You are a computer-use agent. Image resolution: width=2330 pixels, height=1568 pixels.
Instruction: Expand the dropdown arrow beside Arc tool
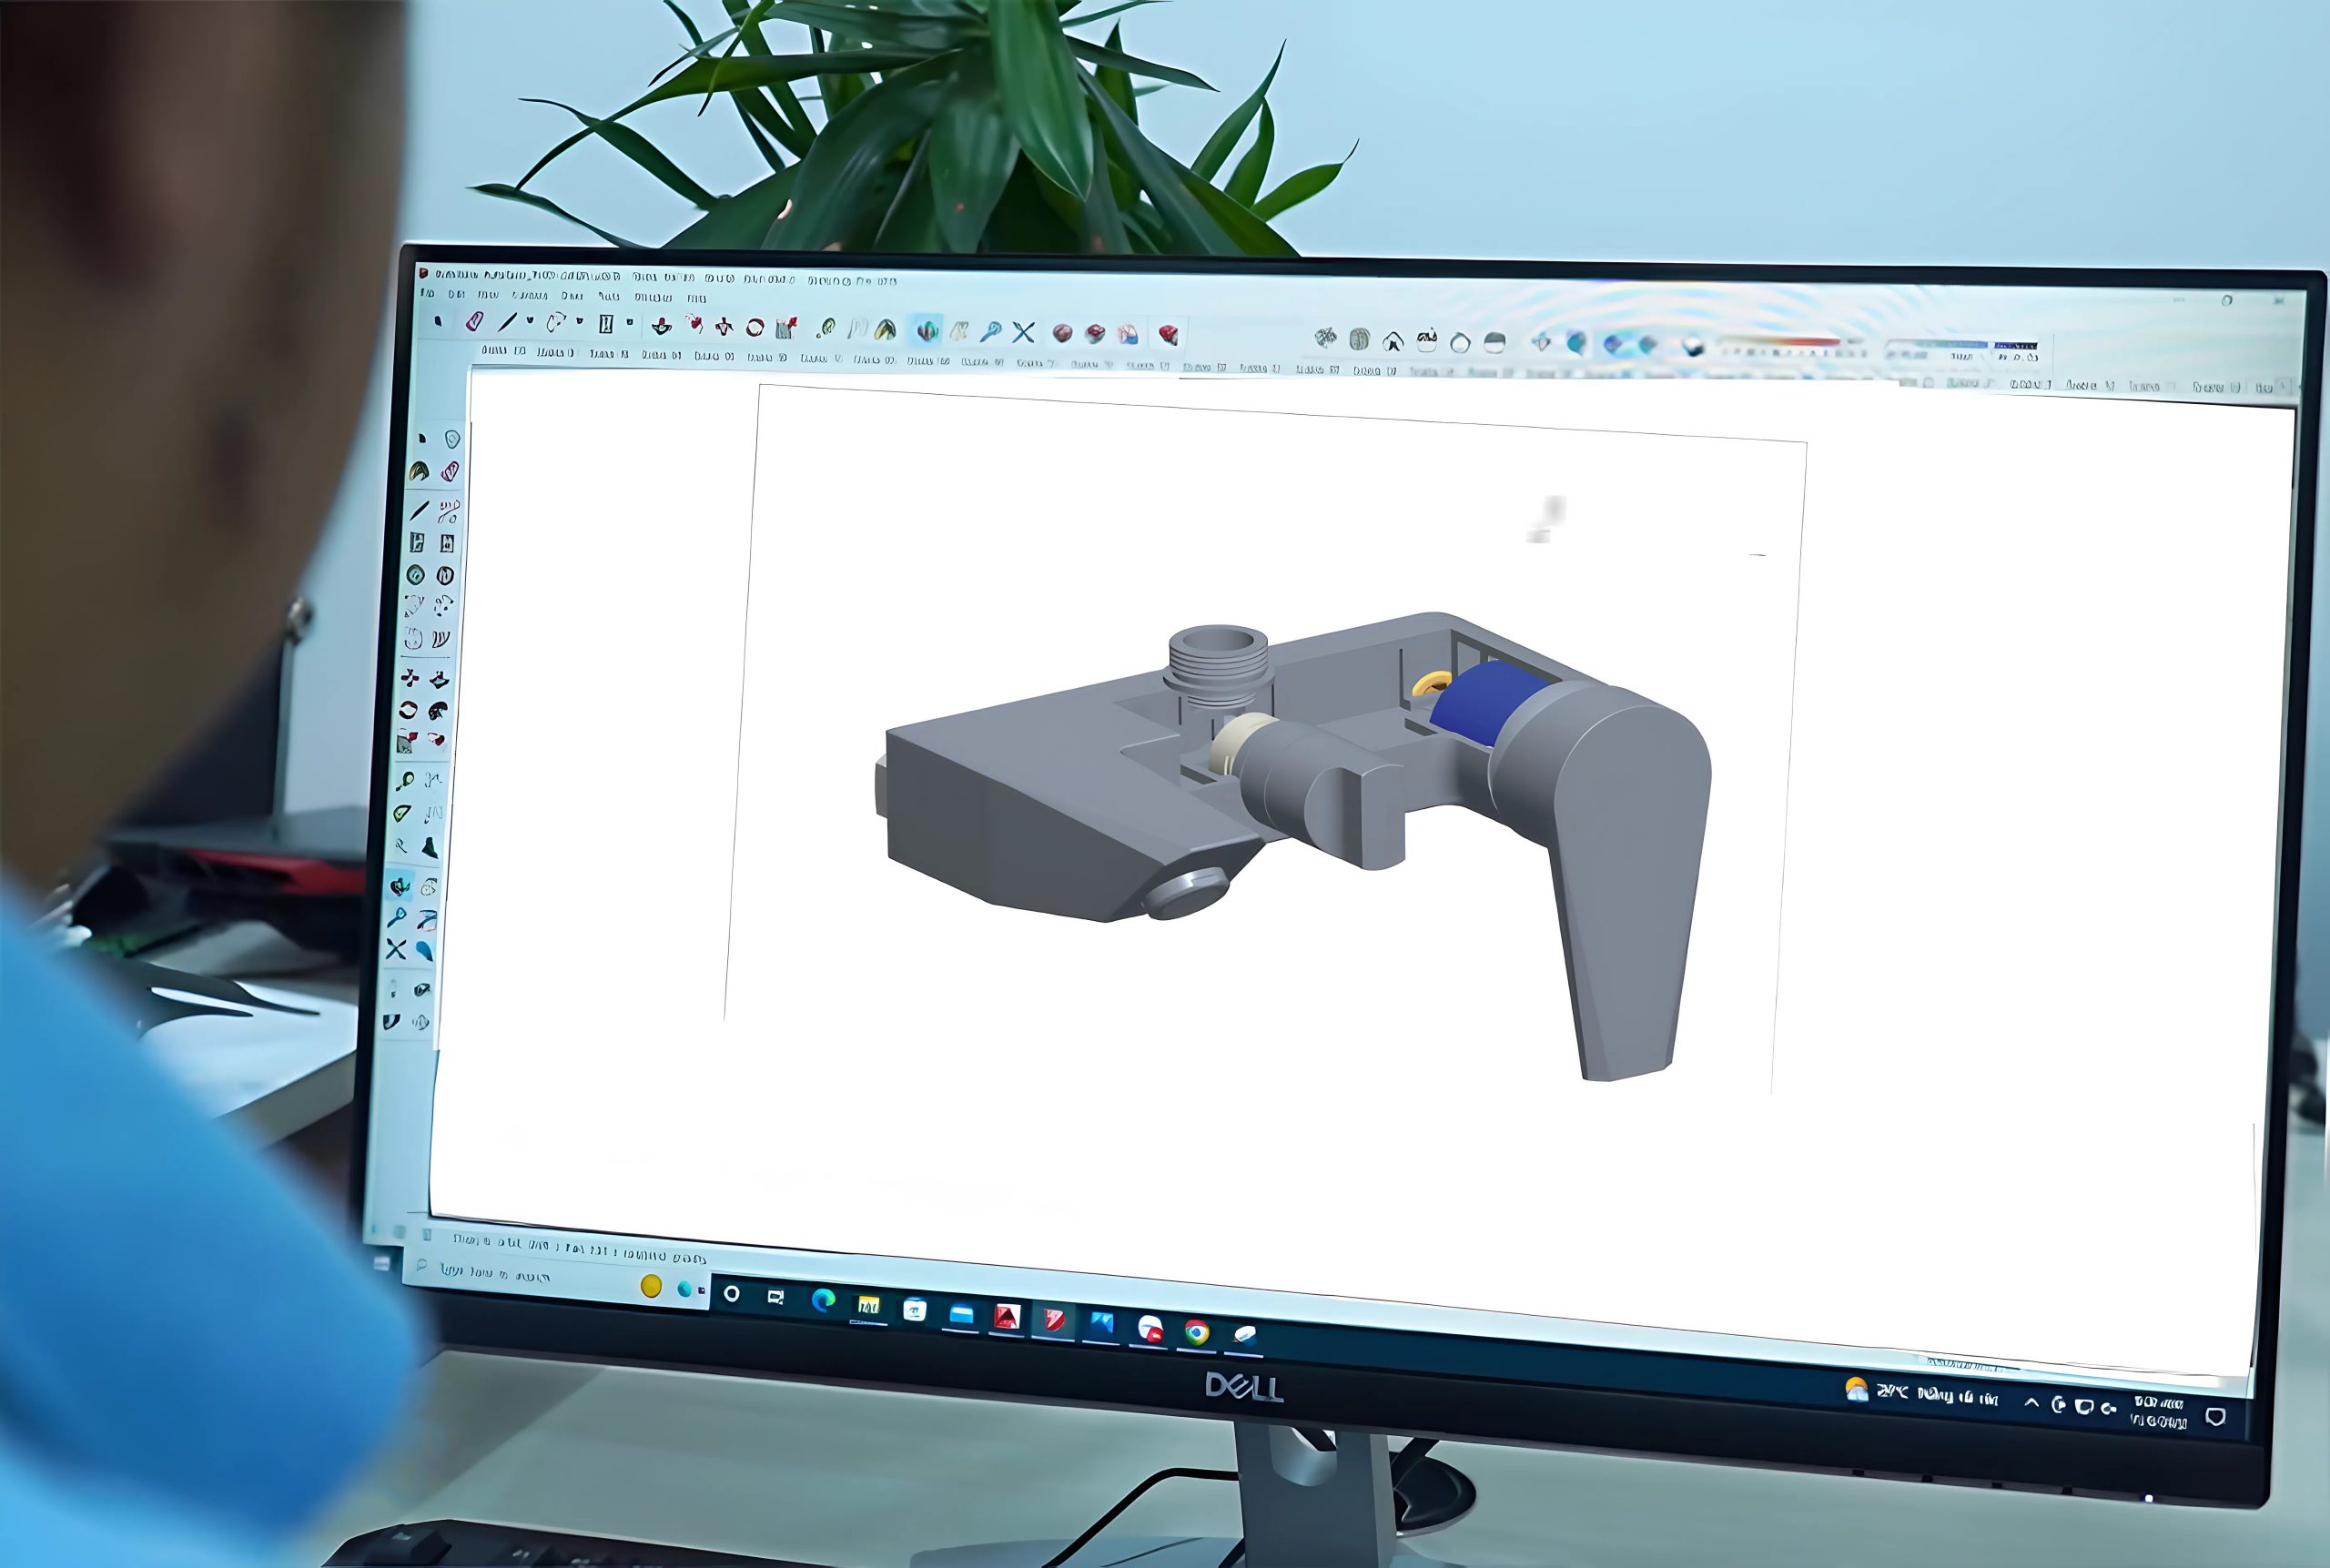pyautogui.click(x=579, y=322)
